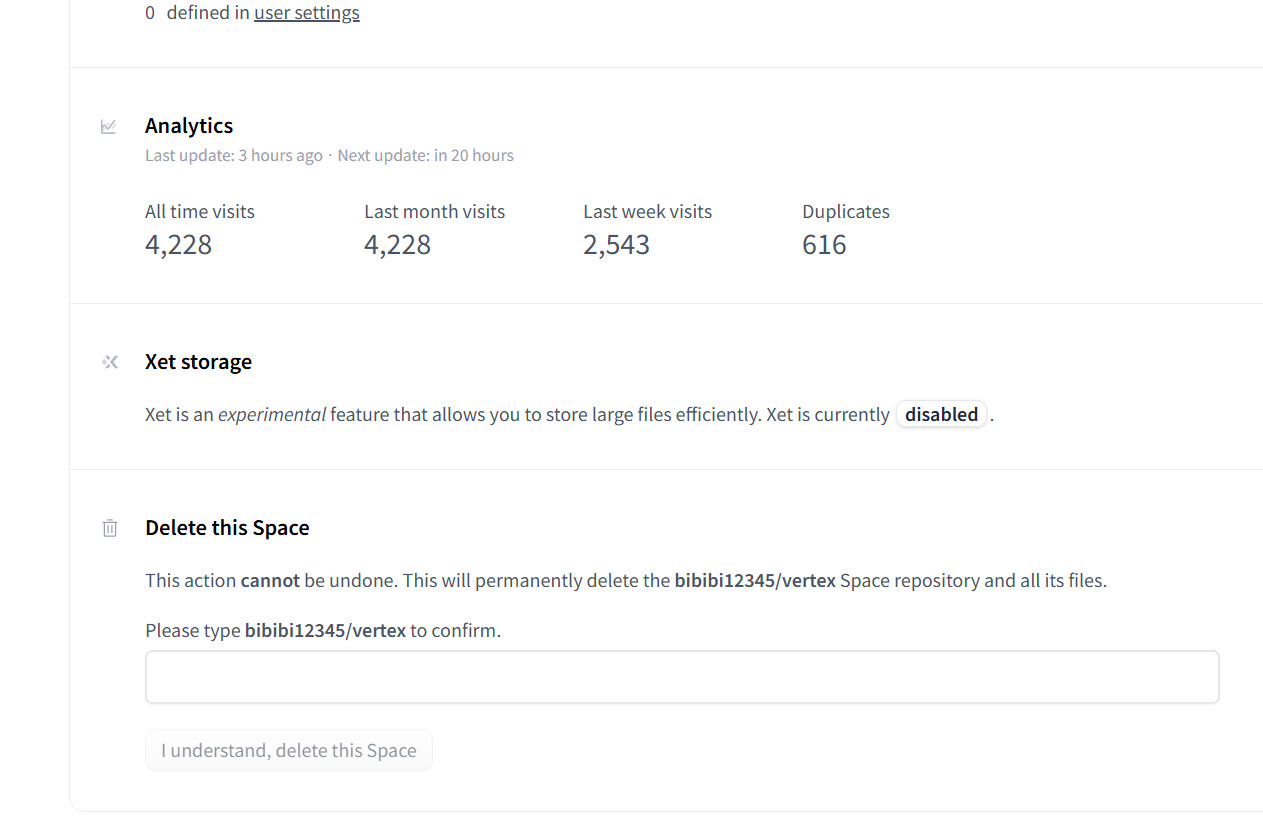Click the Last week visits number 2,543
This screenshot has height=837, width=1263.
(x=616, y=245)
